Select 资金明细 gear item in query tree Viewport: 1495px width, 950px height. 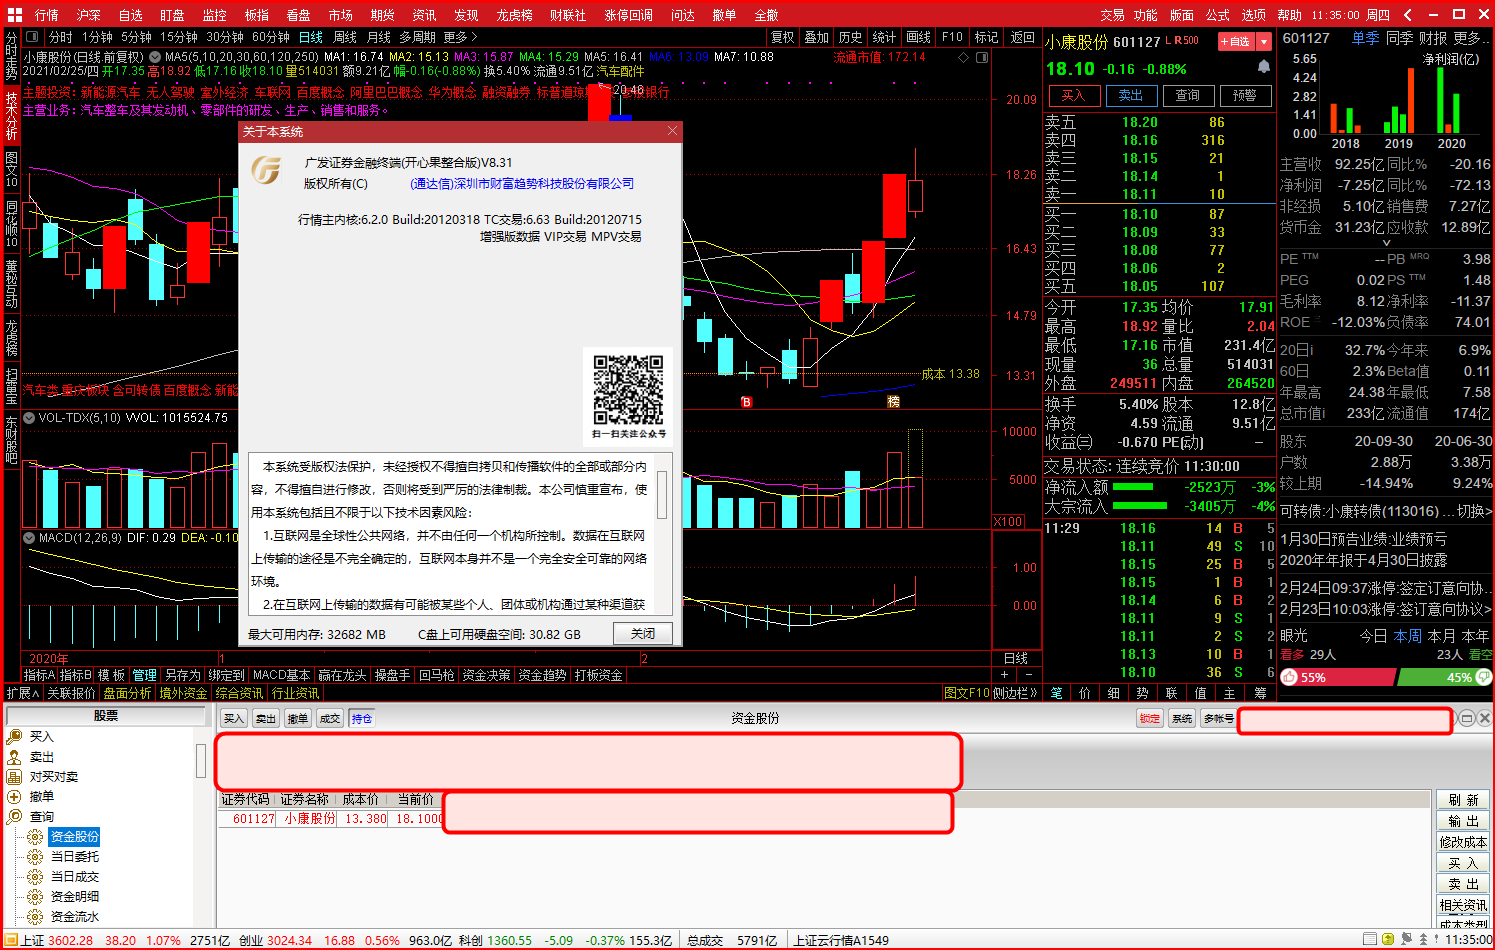[x=64, y=897]
